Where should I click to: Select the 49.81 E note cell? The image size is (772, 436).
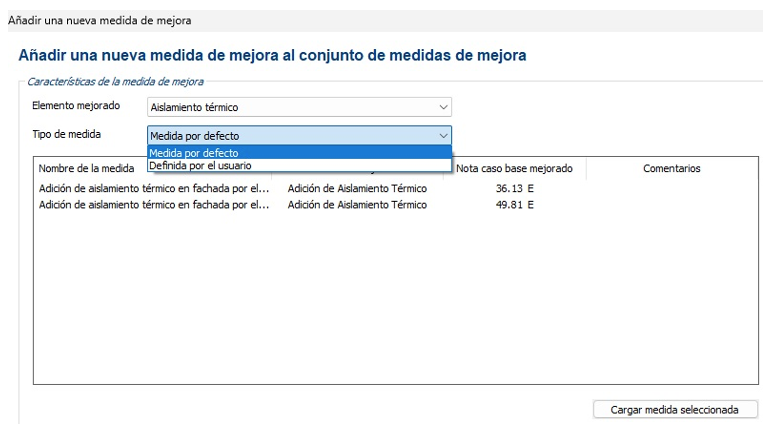click(514, 205)
